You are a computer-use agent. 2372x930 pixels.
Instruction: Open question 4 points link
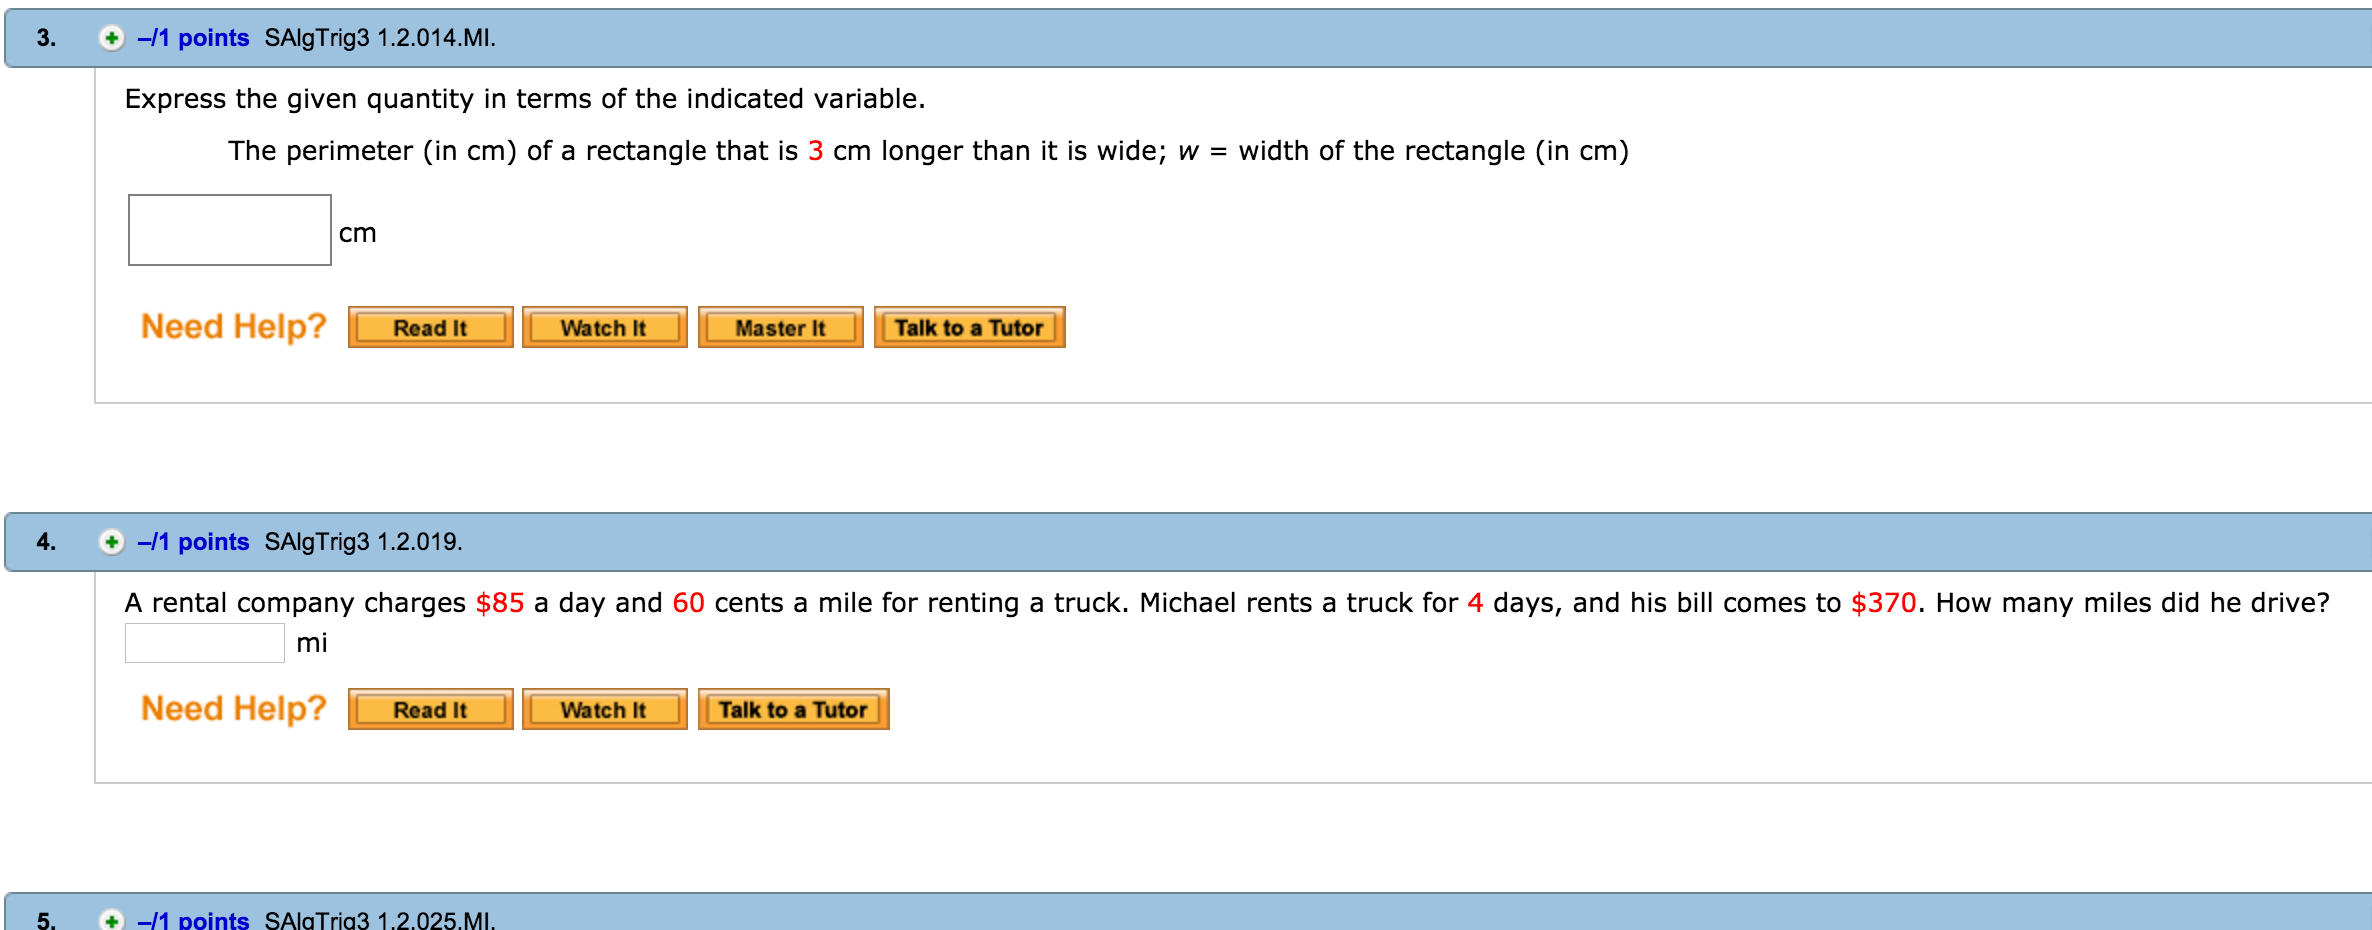(x=193, y=542)
